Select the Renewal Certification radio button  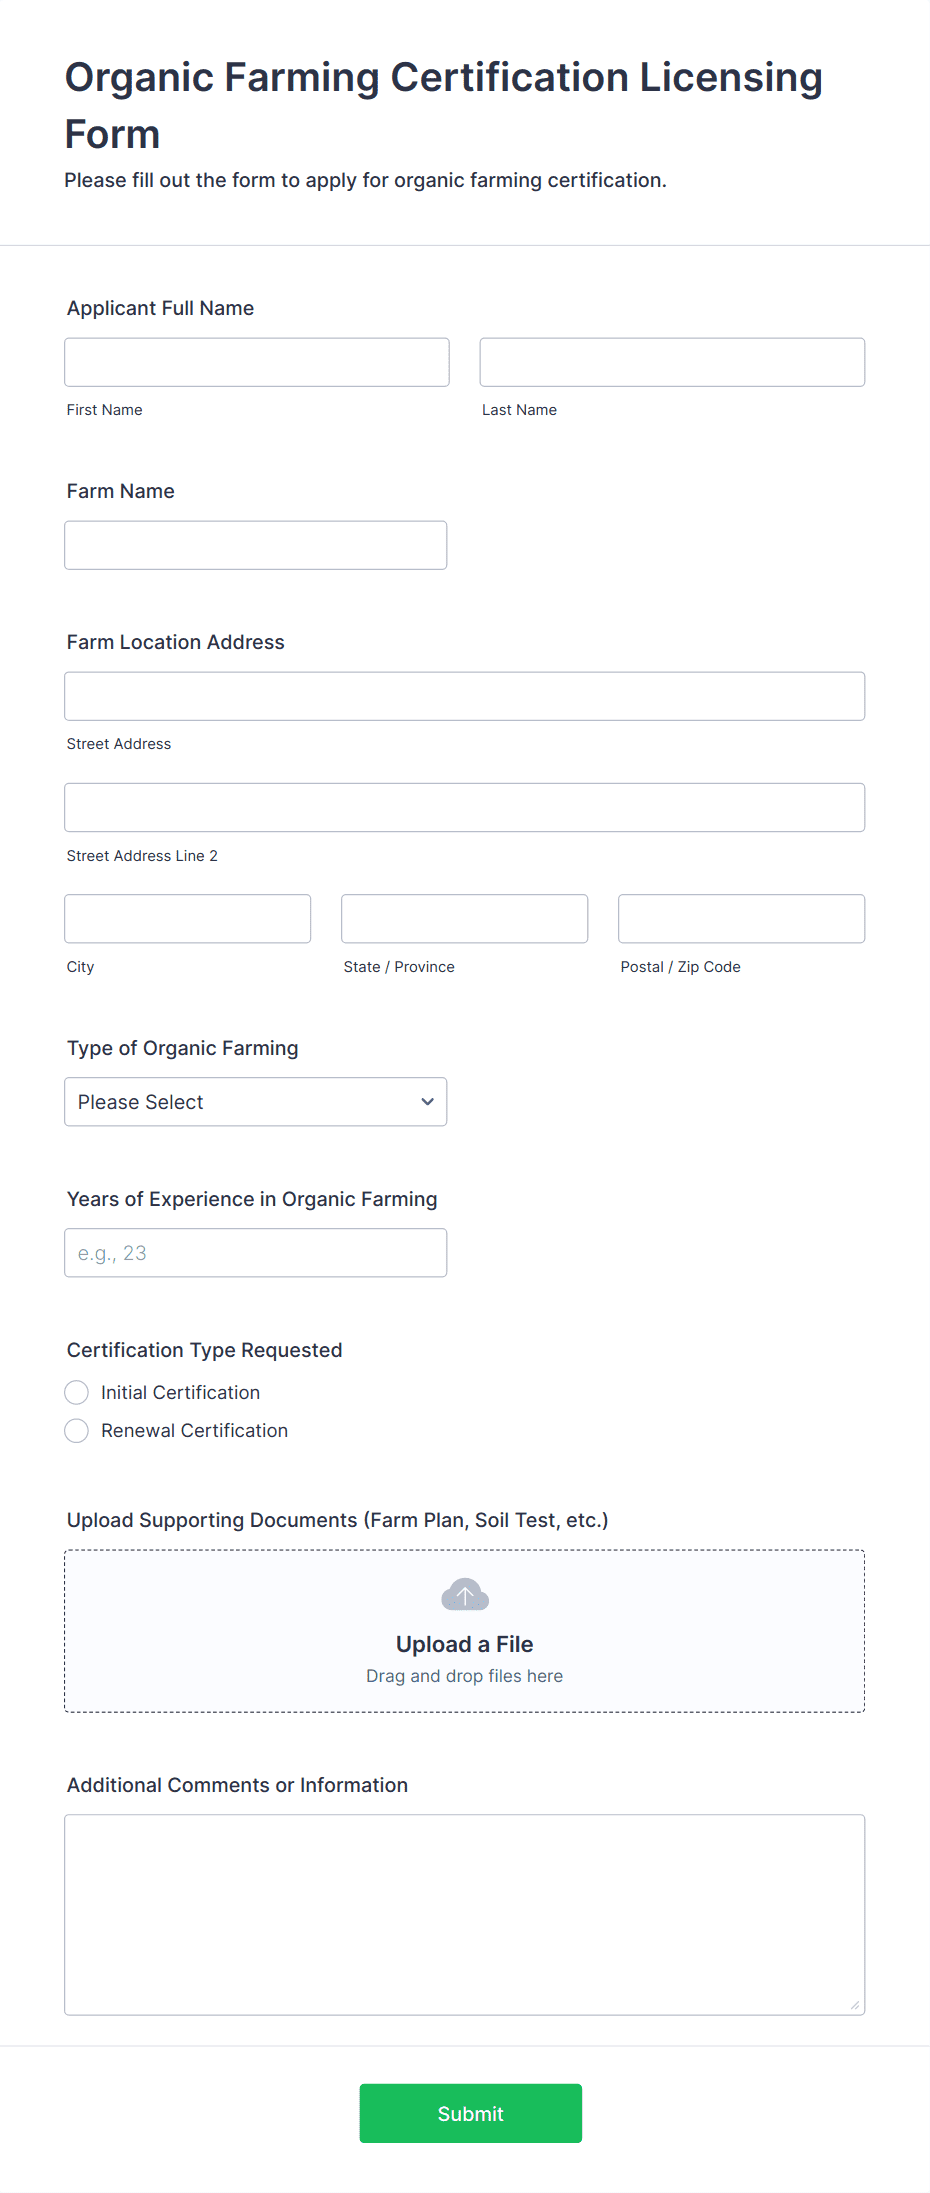(x=76, y=1430)
